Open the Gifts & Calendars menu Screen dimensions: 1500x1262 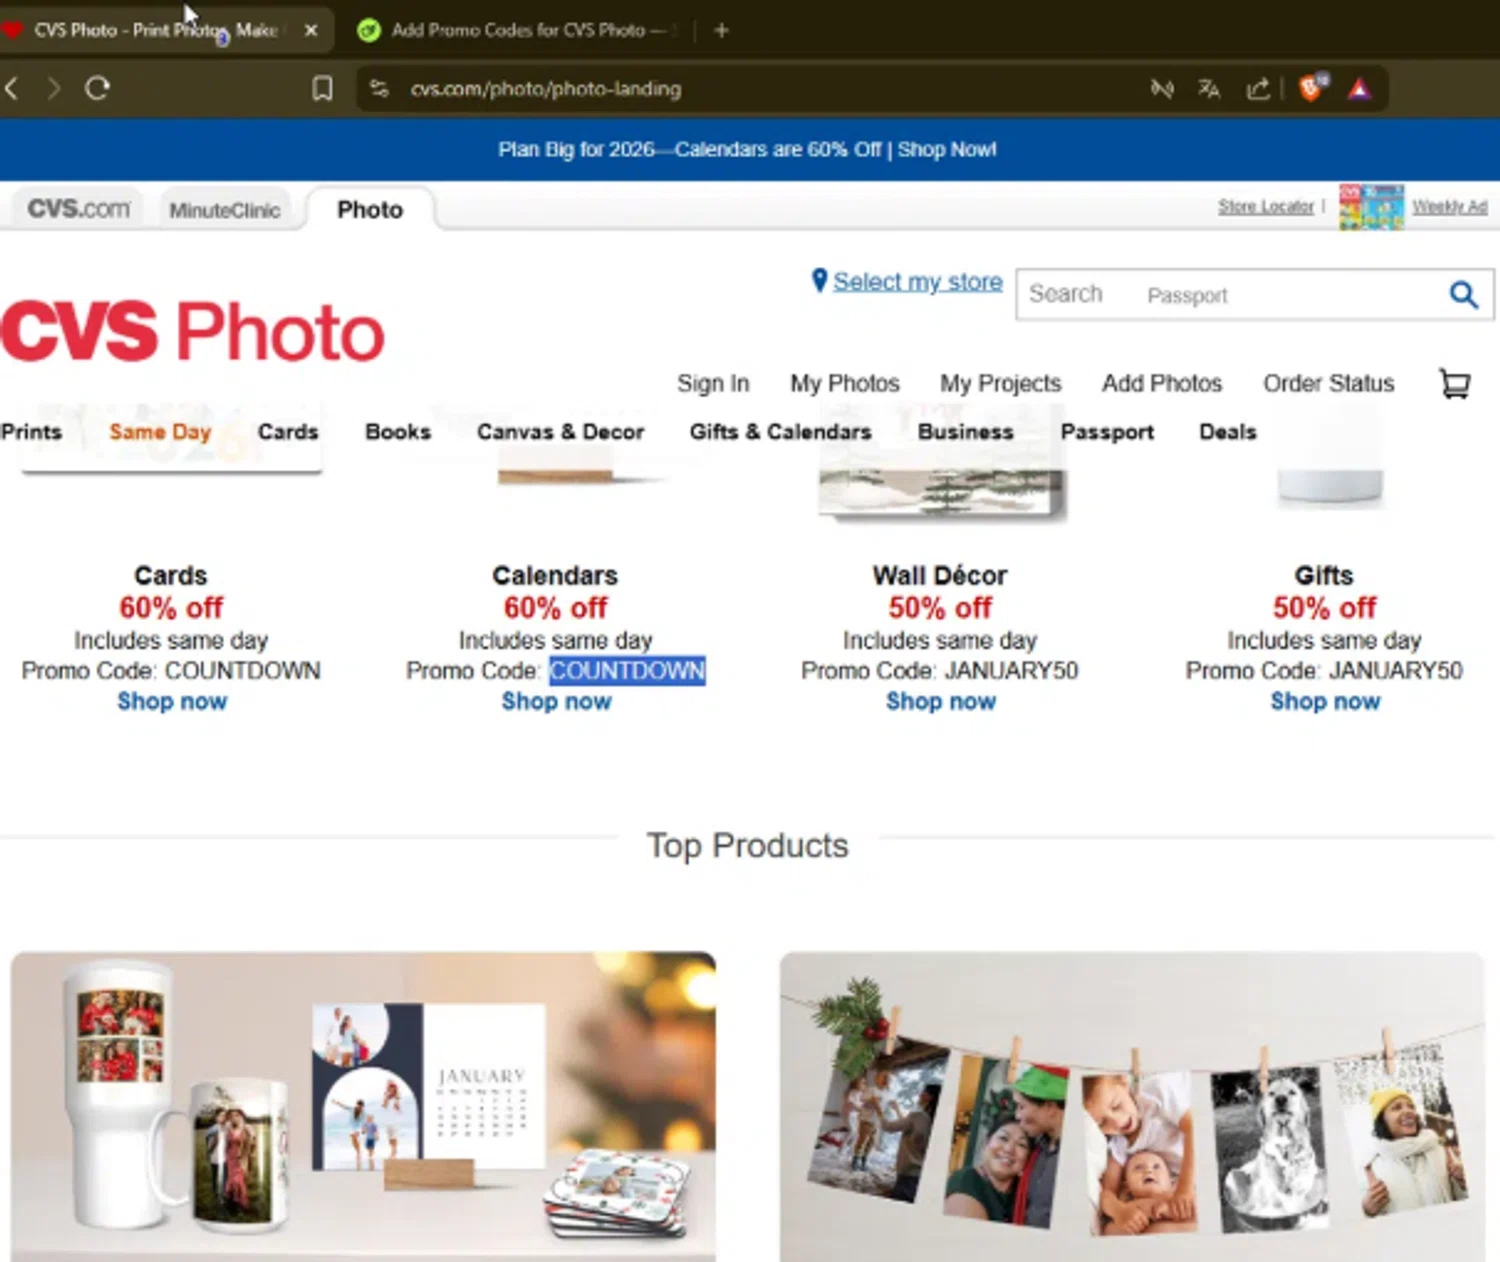tap(780, 432)
